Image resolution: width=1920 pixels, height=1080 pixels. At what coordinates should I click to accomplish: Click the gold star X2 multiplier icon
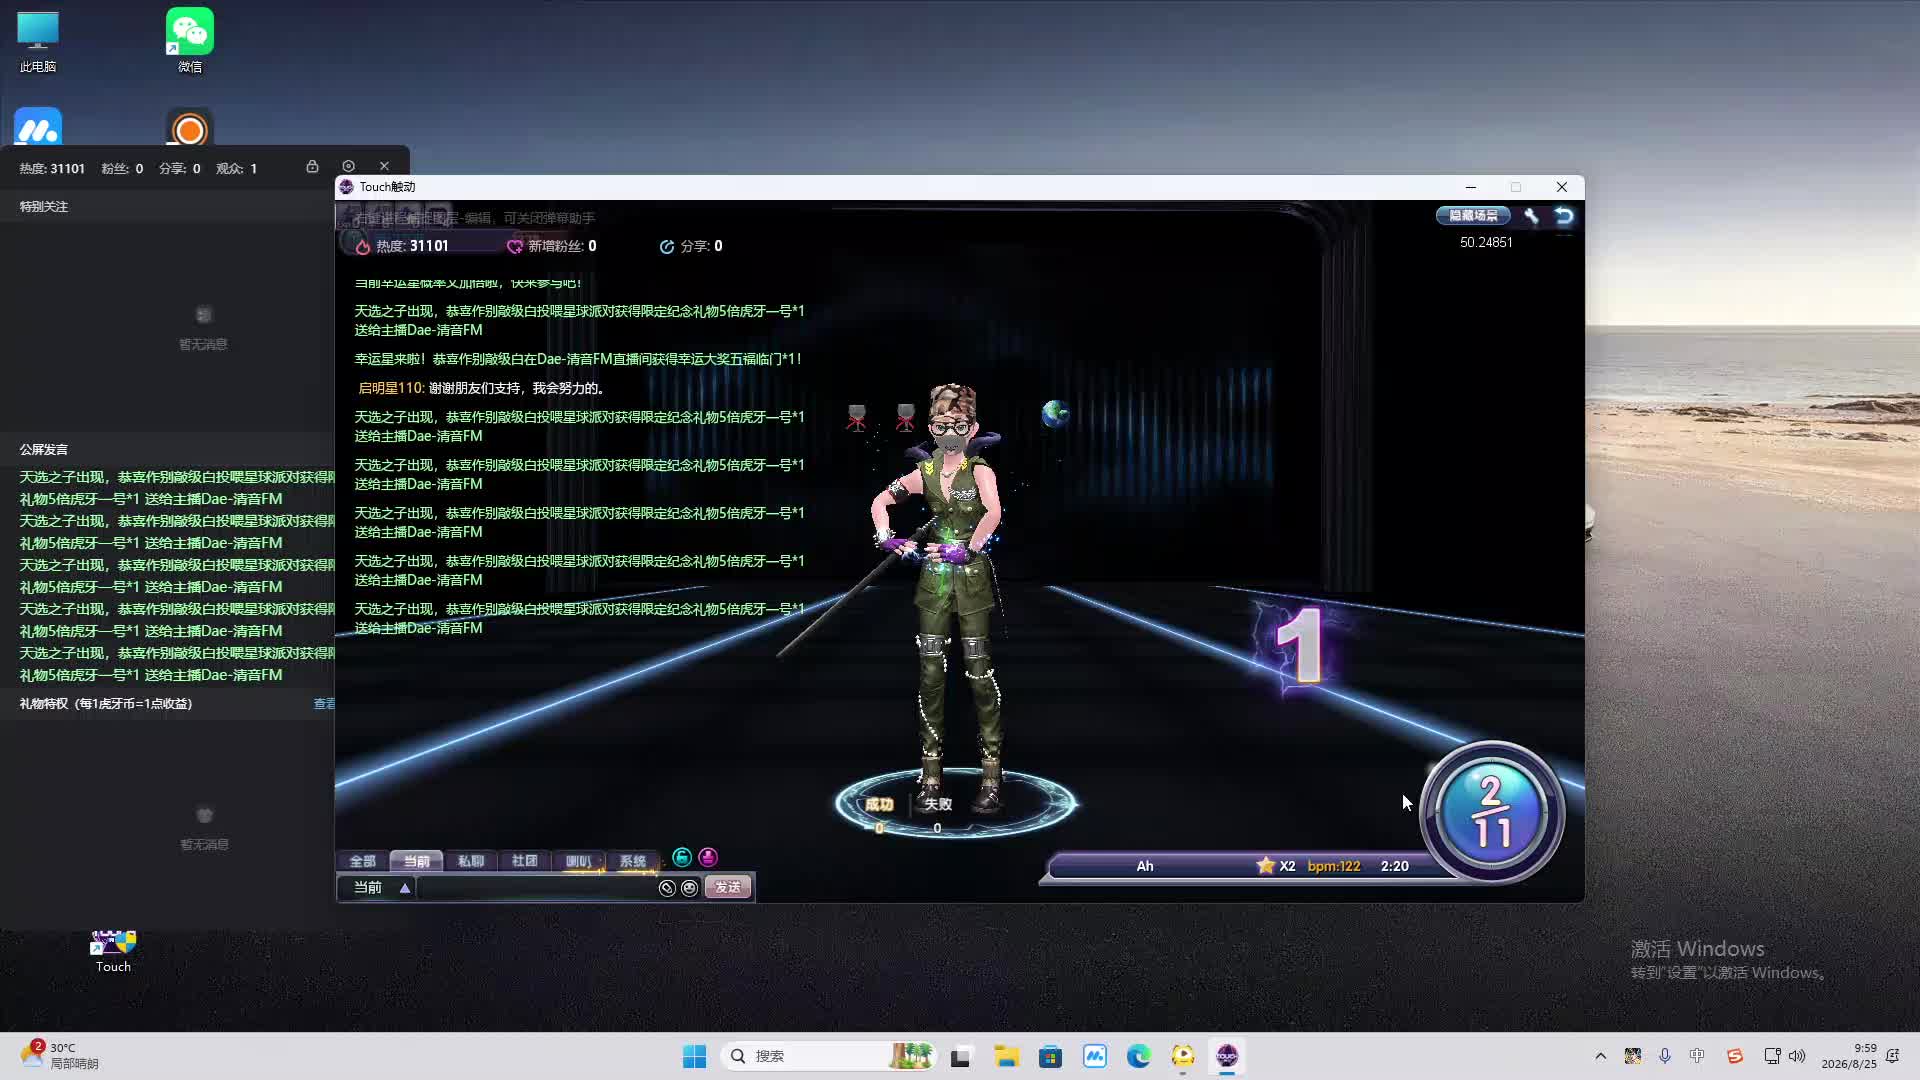(1265, 866)
